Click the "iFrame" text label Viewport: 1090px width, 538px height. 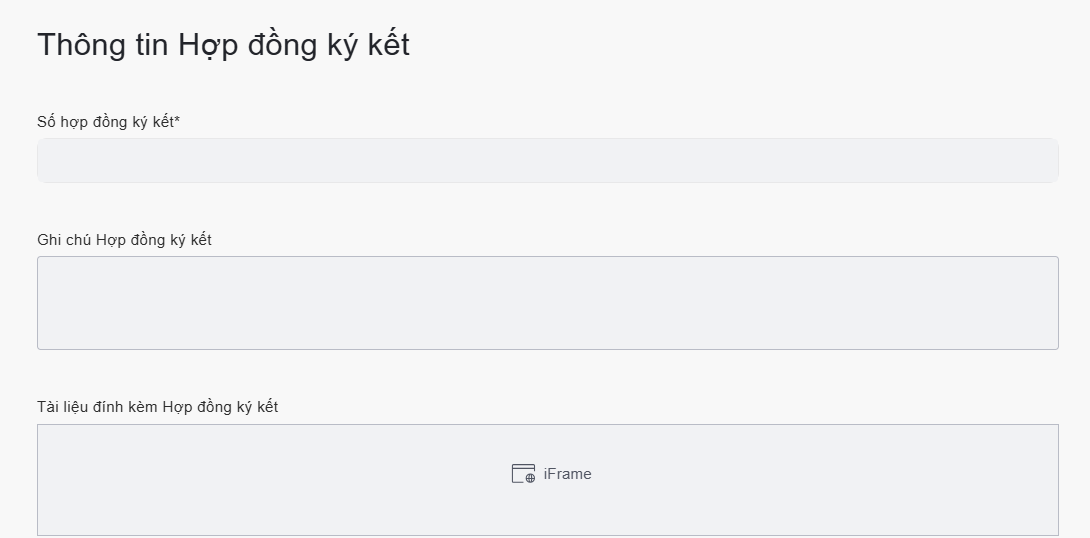point(567,474)
